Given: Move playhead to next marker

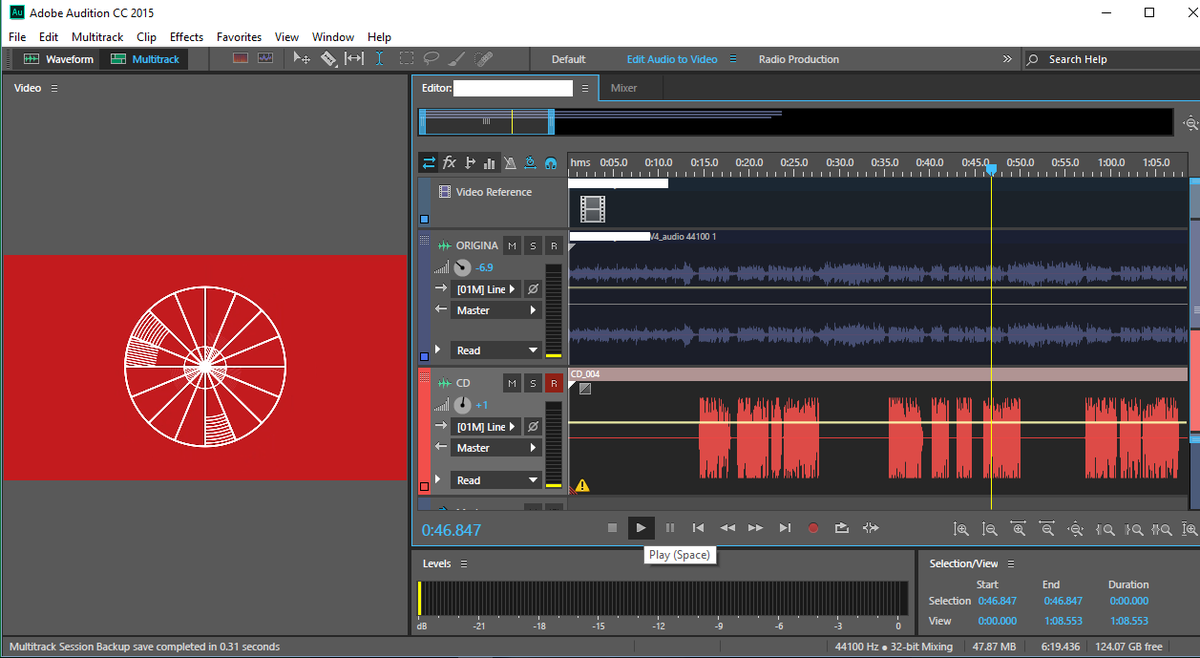Looking at the screenshot, I should coord(785,528).
